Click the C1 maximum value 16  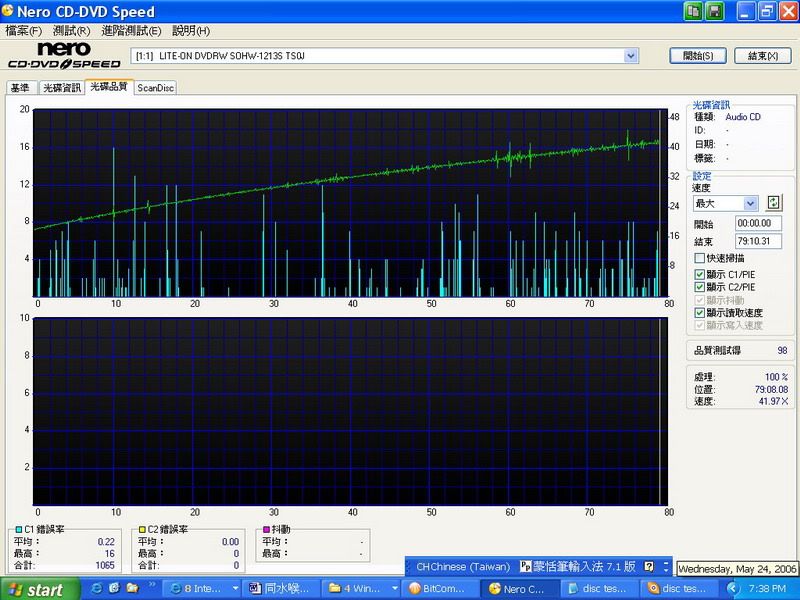coord(110,554)
